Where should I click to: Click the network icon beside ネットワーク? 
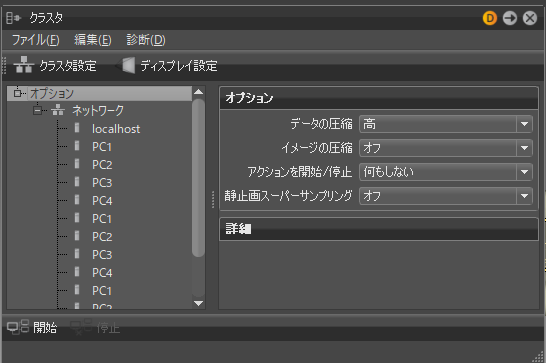pyautogui.click(x=58, y=110)
